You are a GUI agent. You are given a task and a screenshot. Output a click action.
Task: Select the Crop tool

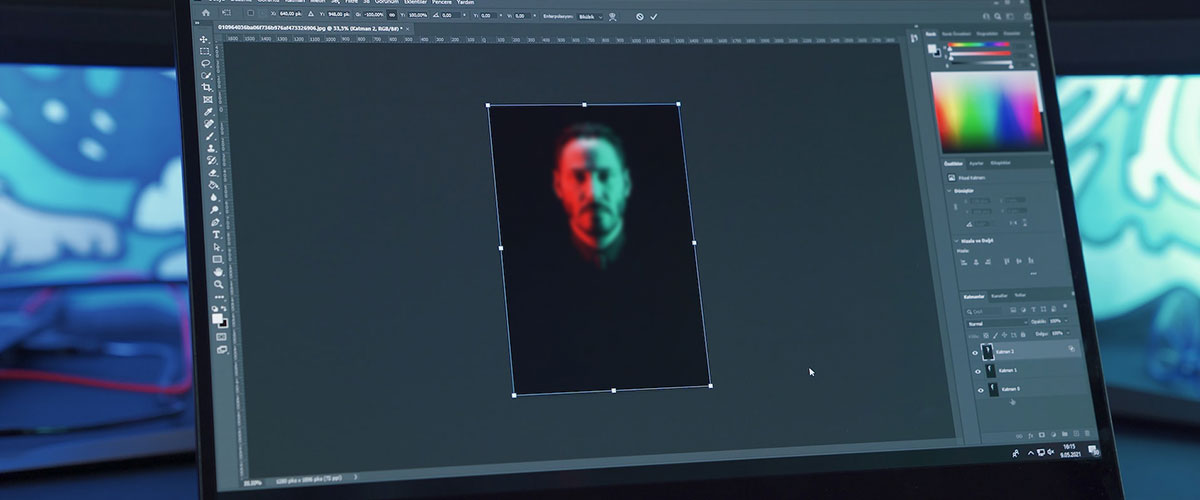[206, 88]
